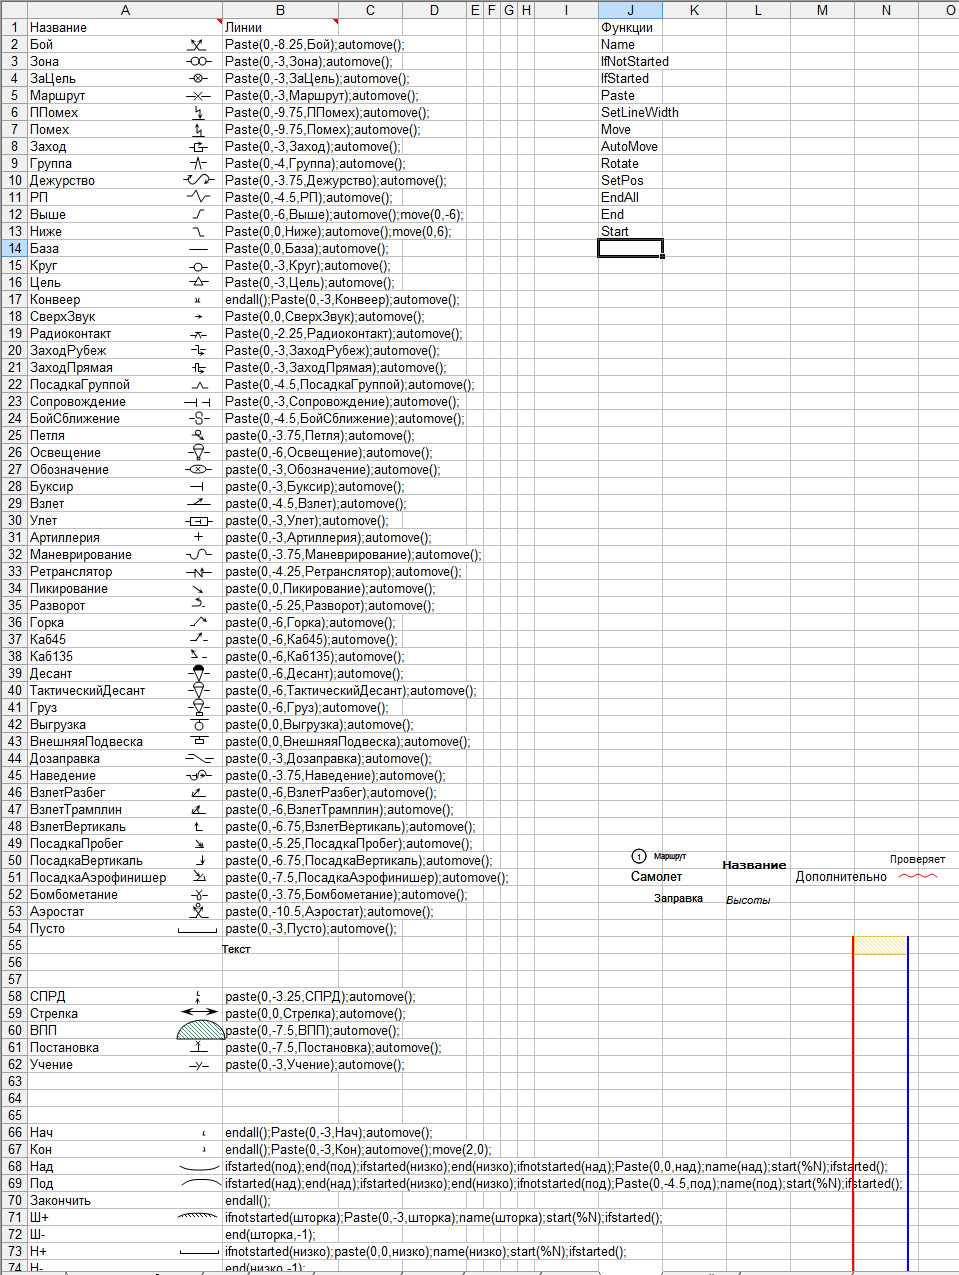Image resolution: width=959 pixels, height=1275 pixels.
Task: Select the Десант symbol in row 39
Action: 198,673
